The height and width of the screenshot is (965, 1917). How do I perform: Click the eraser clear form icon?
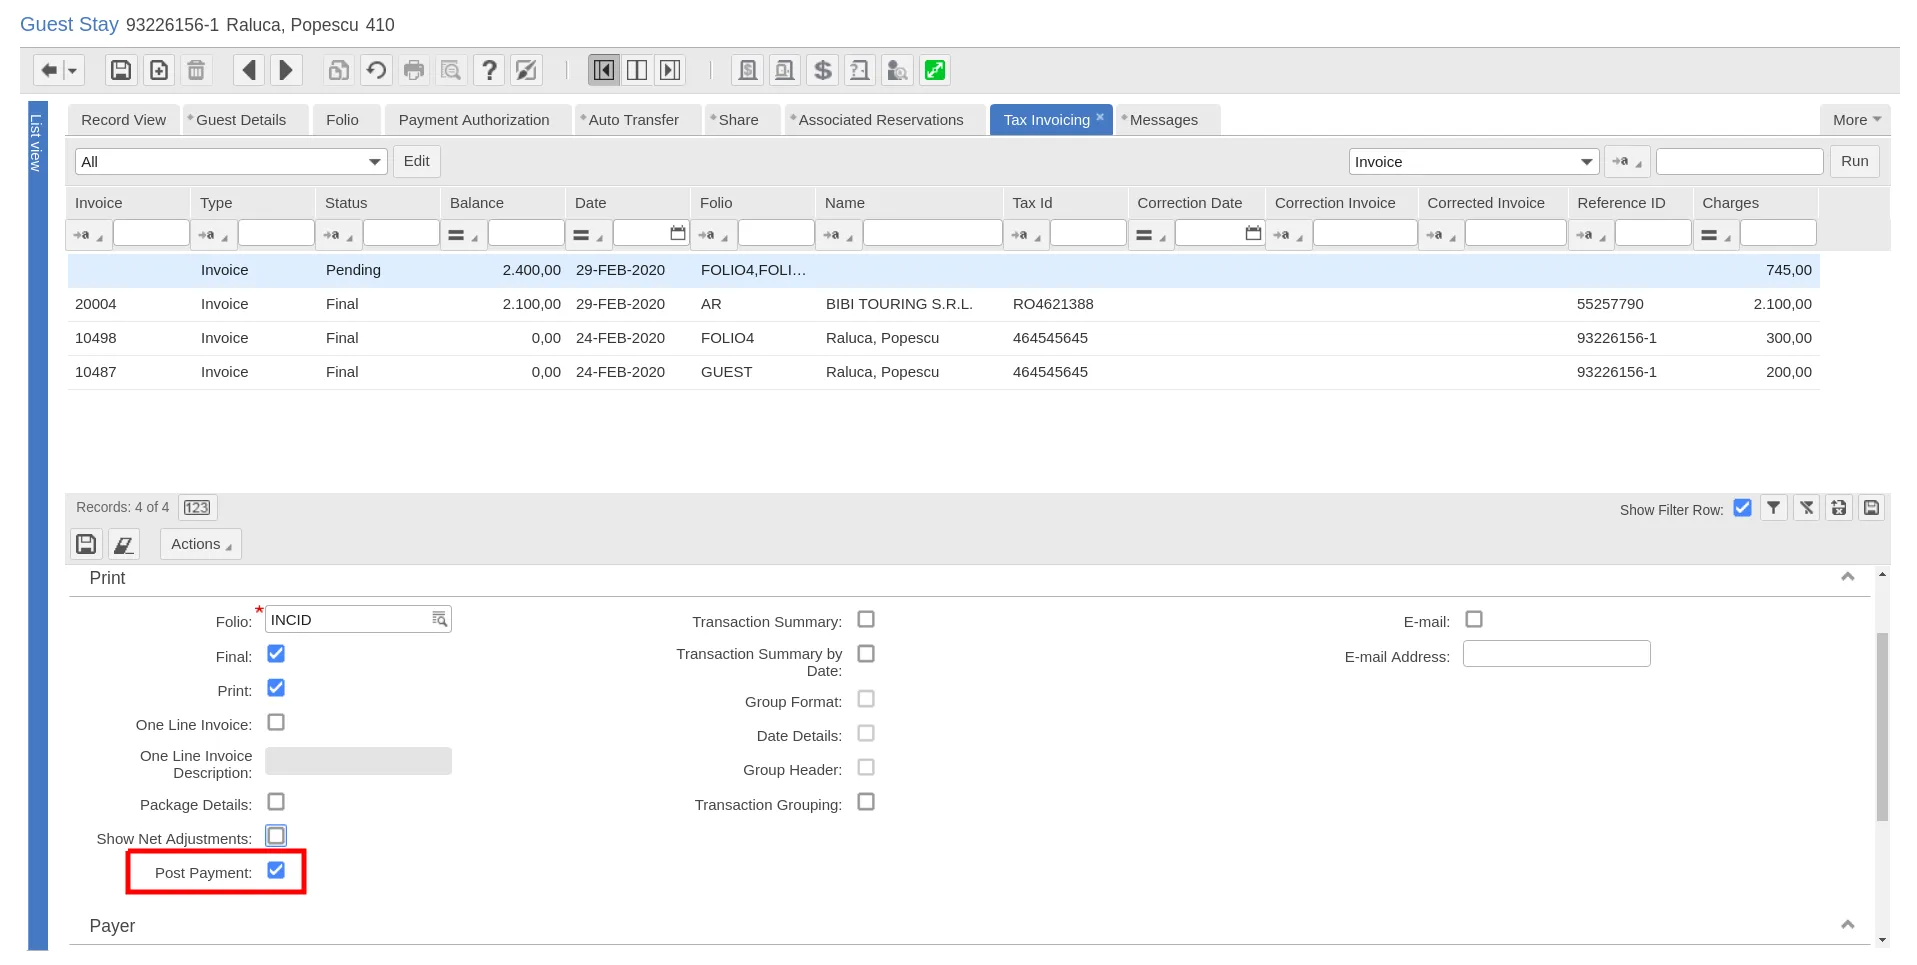[x=124, y=544]
